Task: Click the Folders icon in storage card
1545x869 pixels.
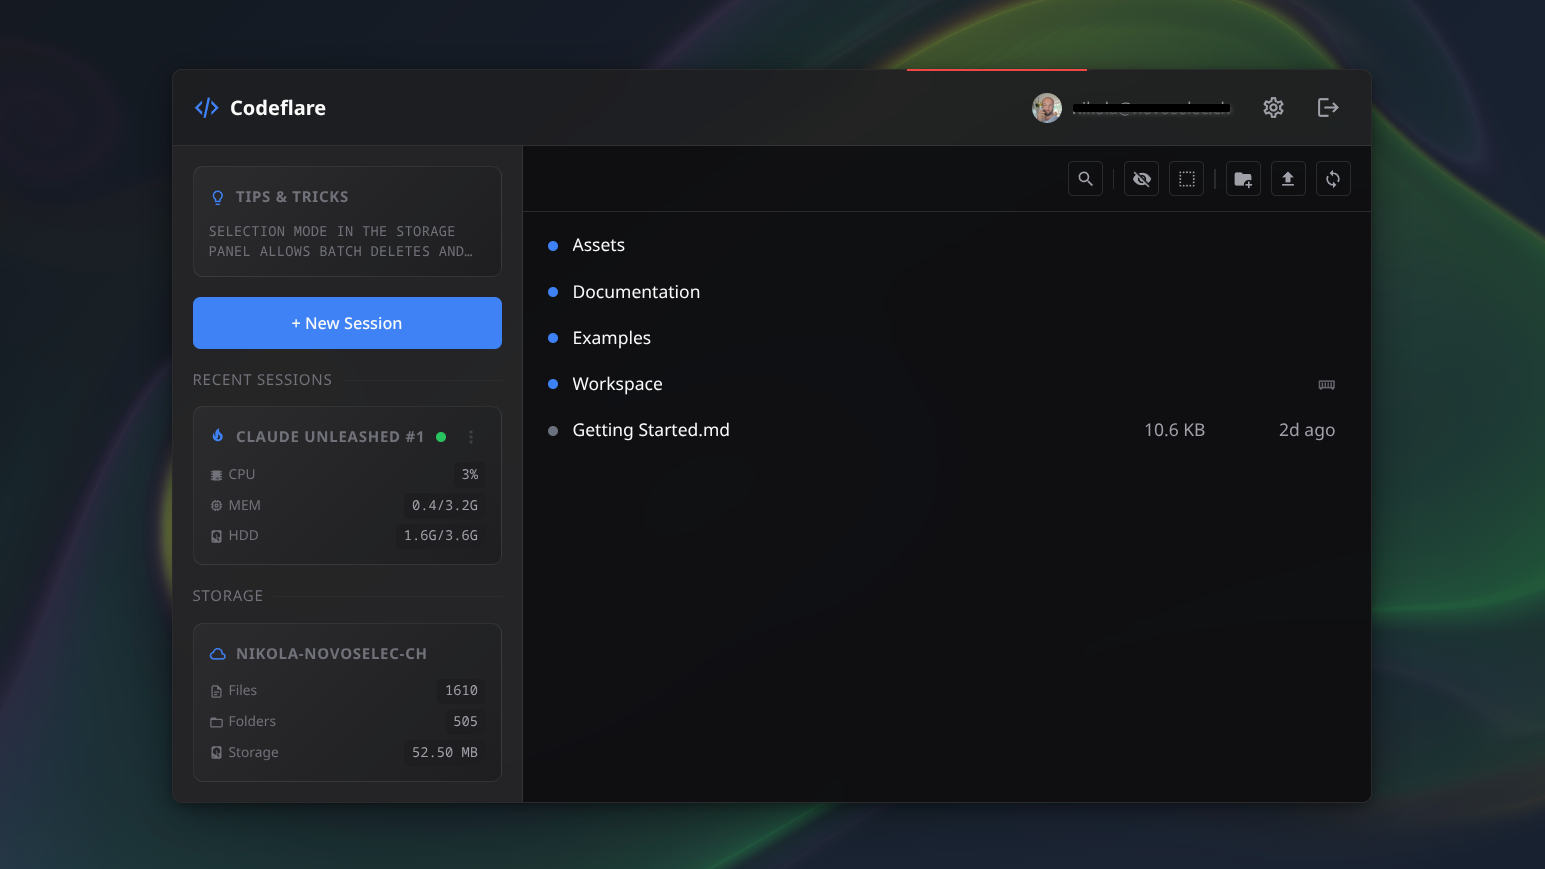Action: click(x=216, y=722)
